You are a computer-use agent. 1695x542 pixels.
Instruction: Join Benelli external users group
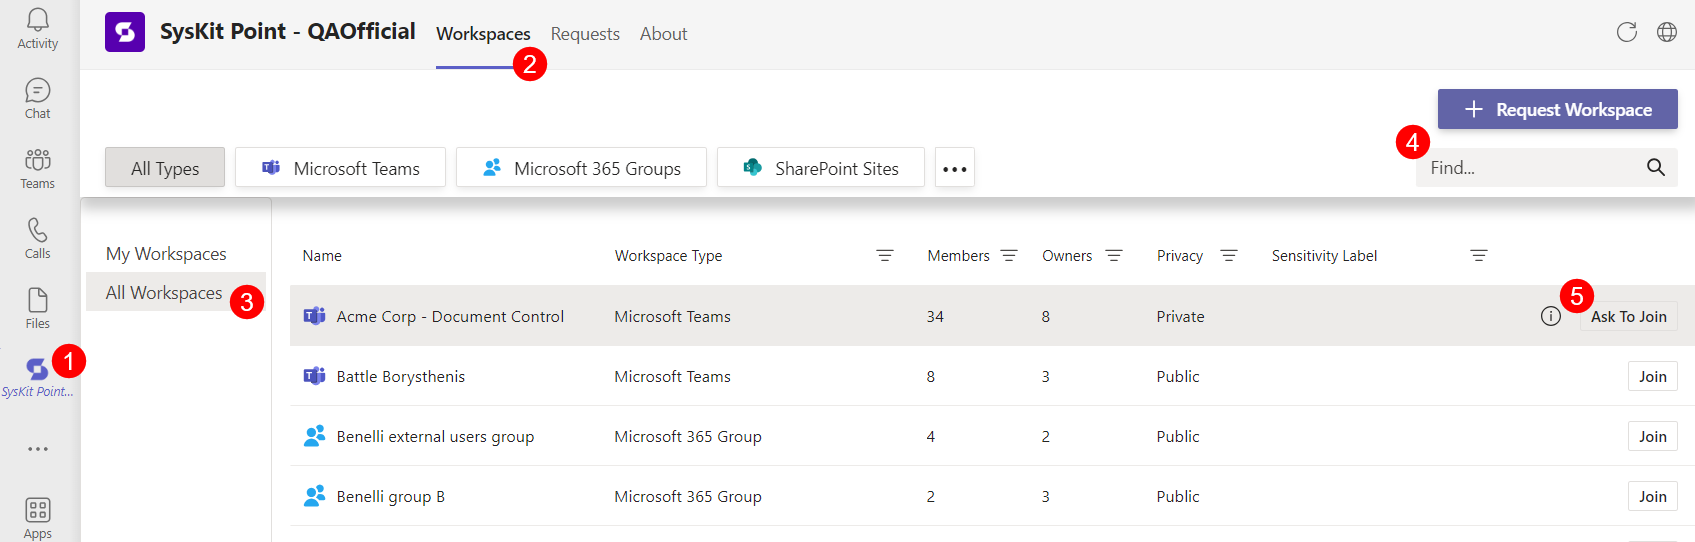1652,436
